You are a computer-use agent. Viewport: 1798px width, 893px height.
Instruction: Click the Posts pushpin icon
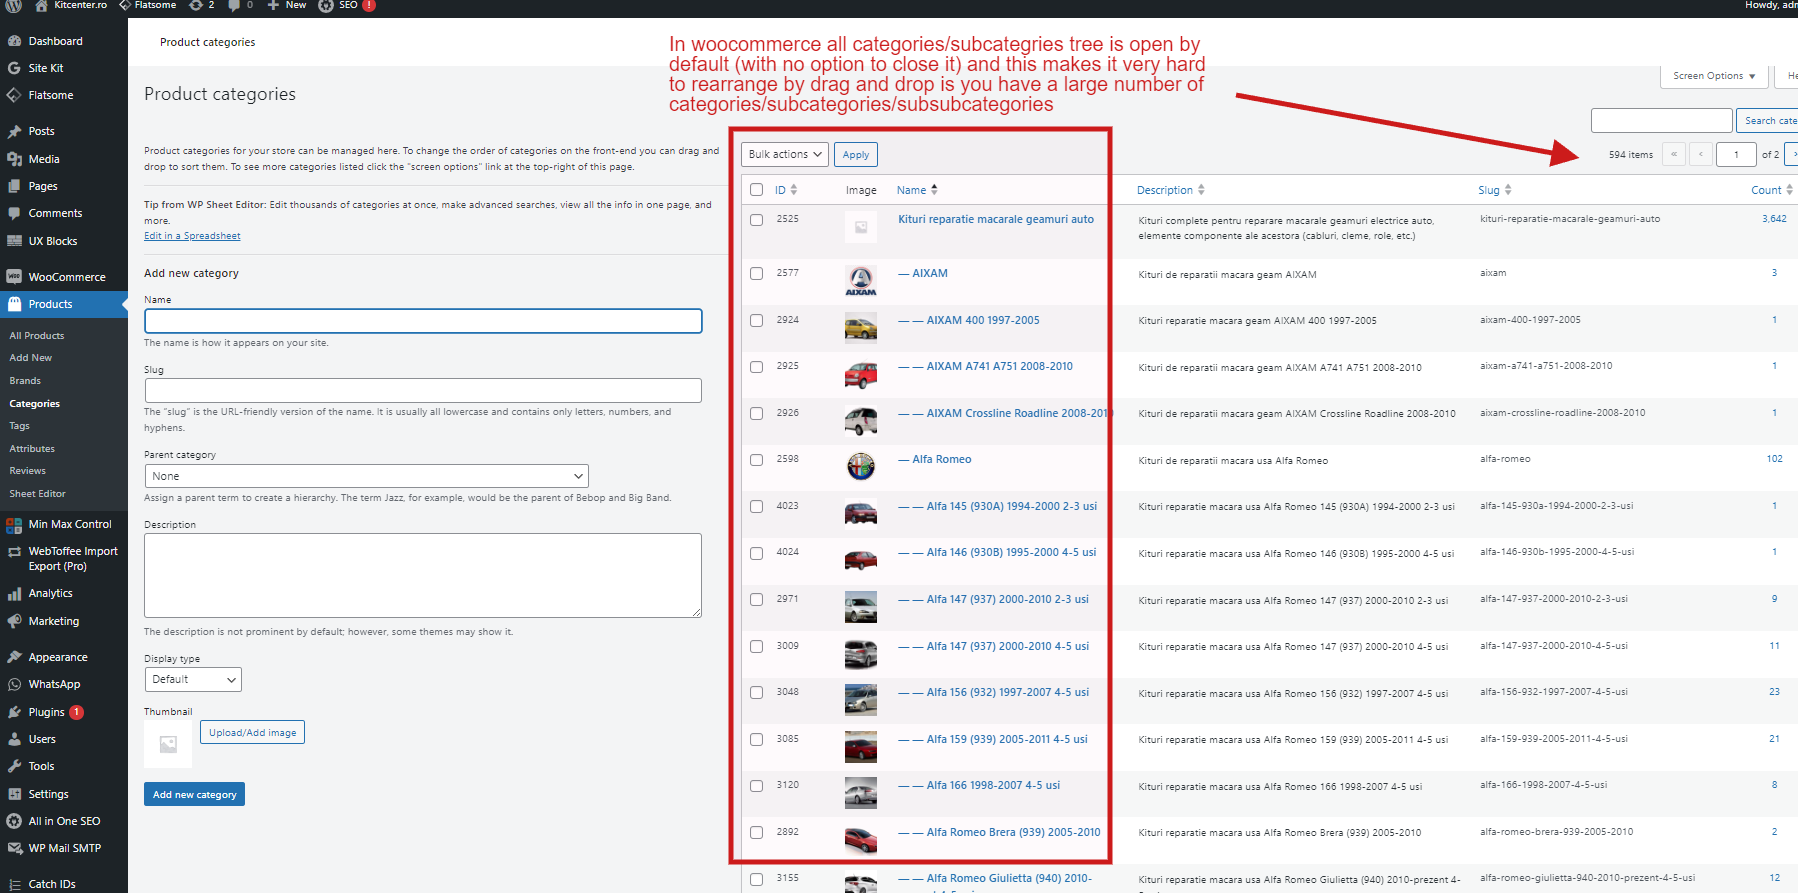tap(14, 131)
